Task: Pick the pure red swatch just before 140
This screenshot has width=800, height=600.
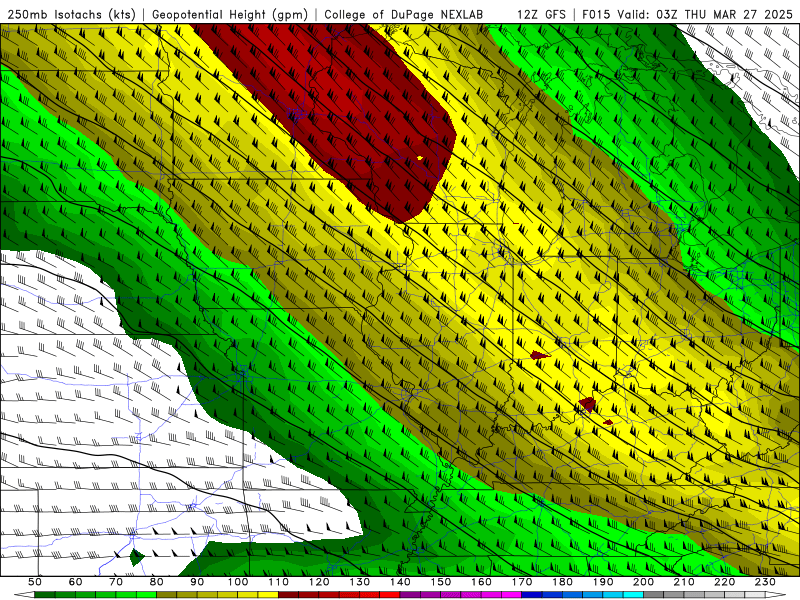Action: (390, 595)
